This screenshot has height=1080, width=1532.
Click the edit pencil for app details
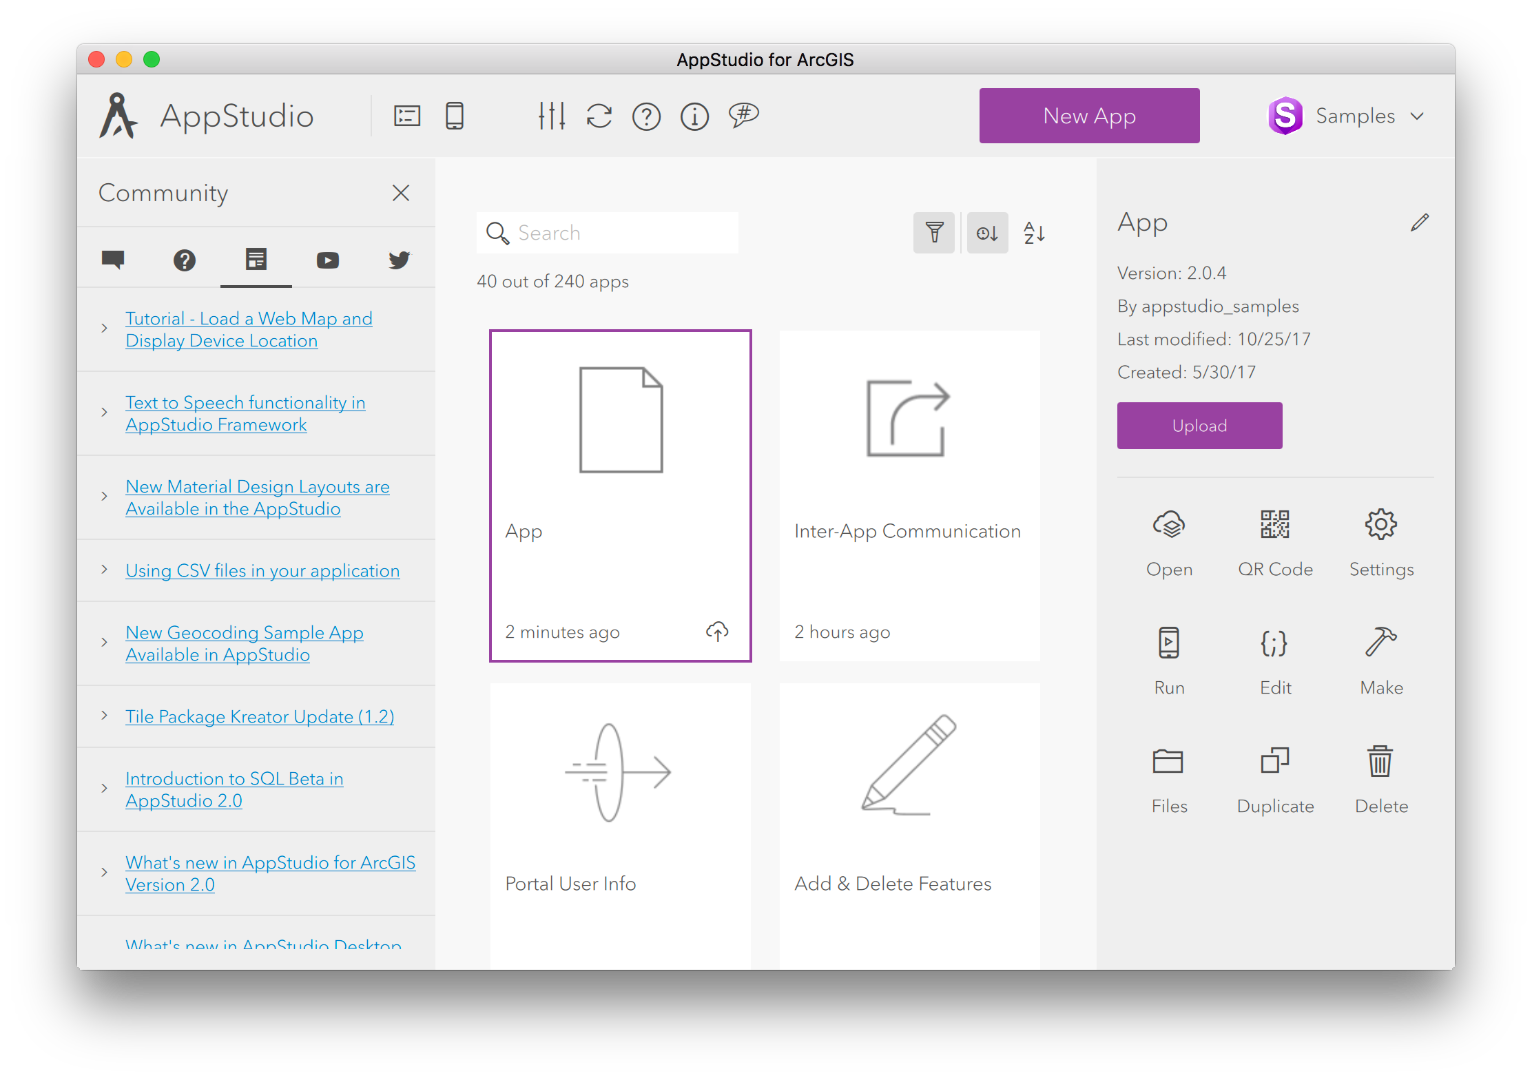(1420, 222)
